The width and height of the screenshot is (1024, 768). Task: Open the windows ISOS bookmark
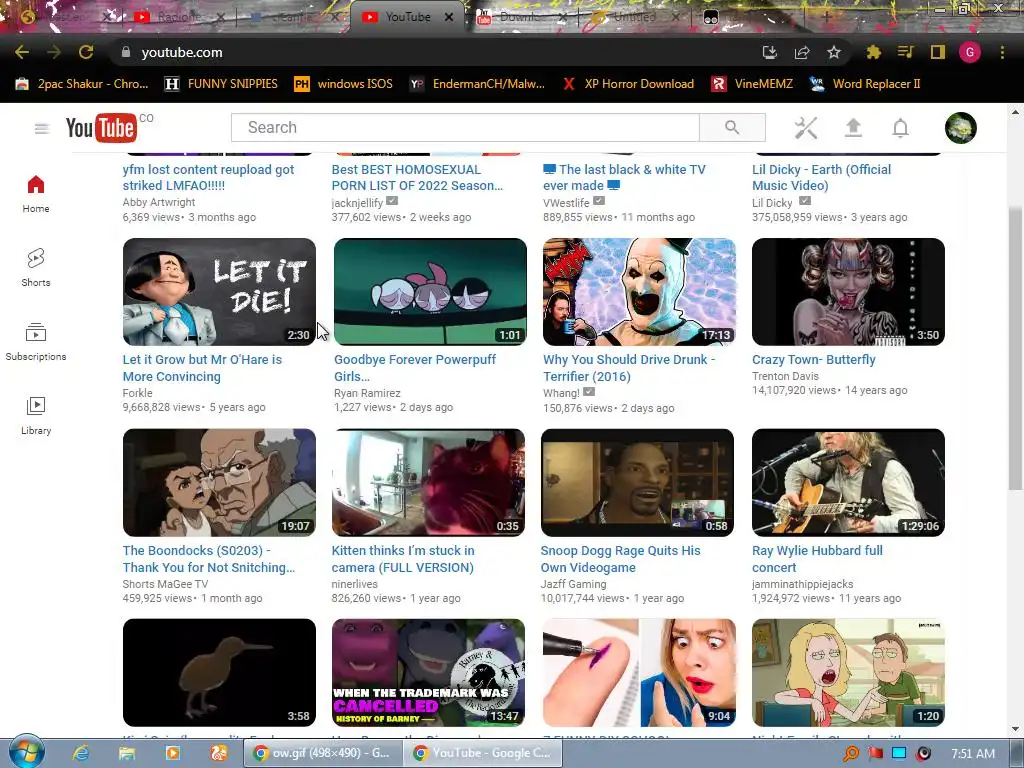[x=344, y=84]
